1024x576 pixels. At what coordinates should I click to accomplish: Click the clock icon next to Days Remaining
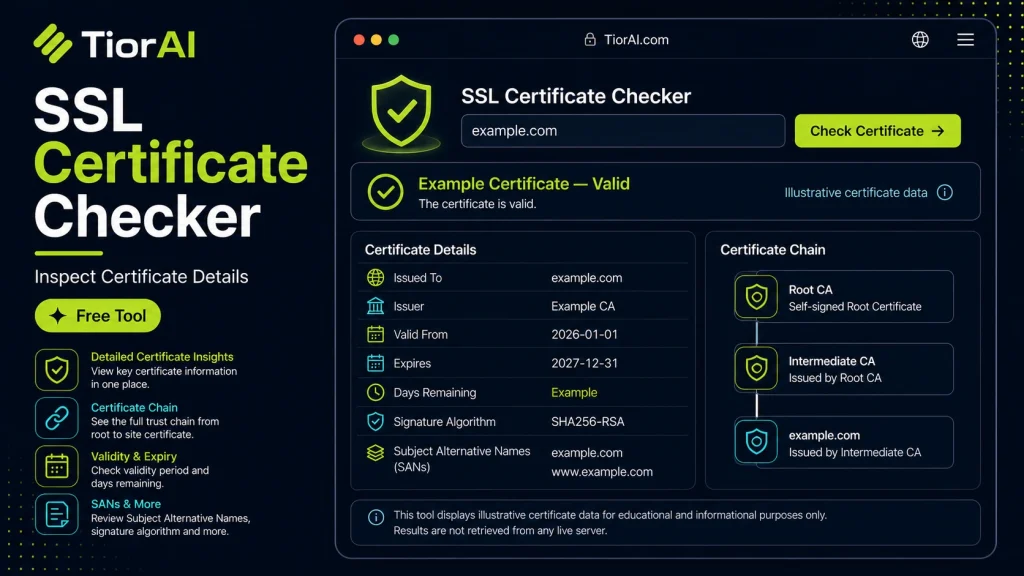pyautogui.click(x=376, y=392)
